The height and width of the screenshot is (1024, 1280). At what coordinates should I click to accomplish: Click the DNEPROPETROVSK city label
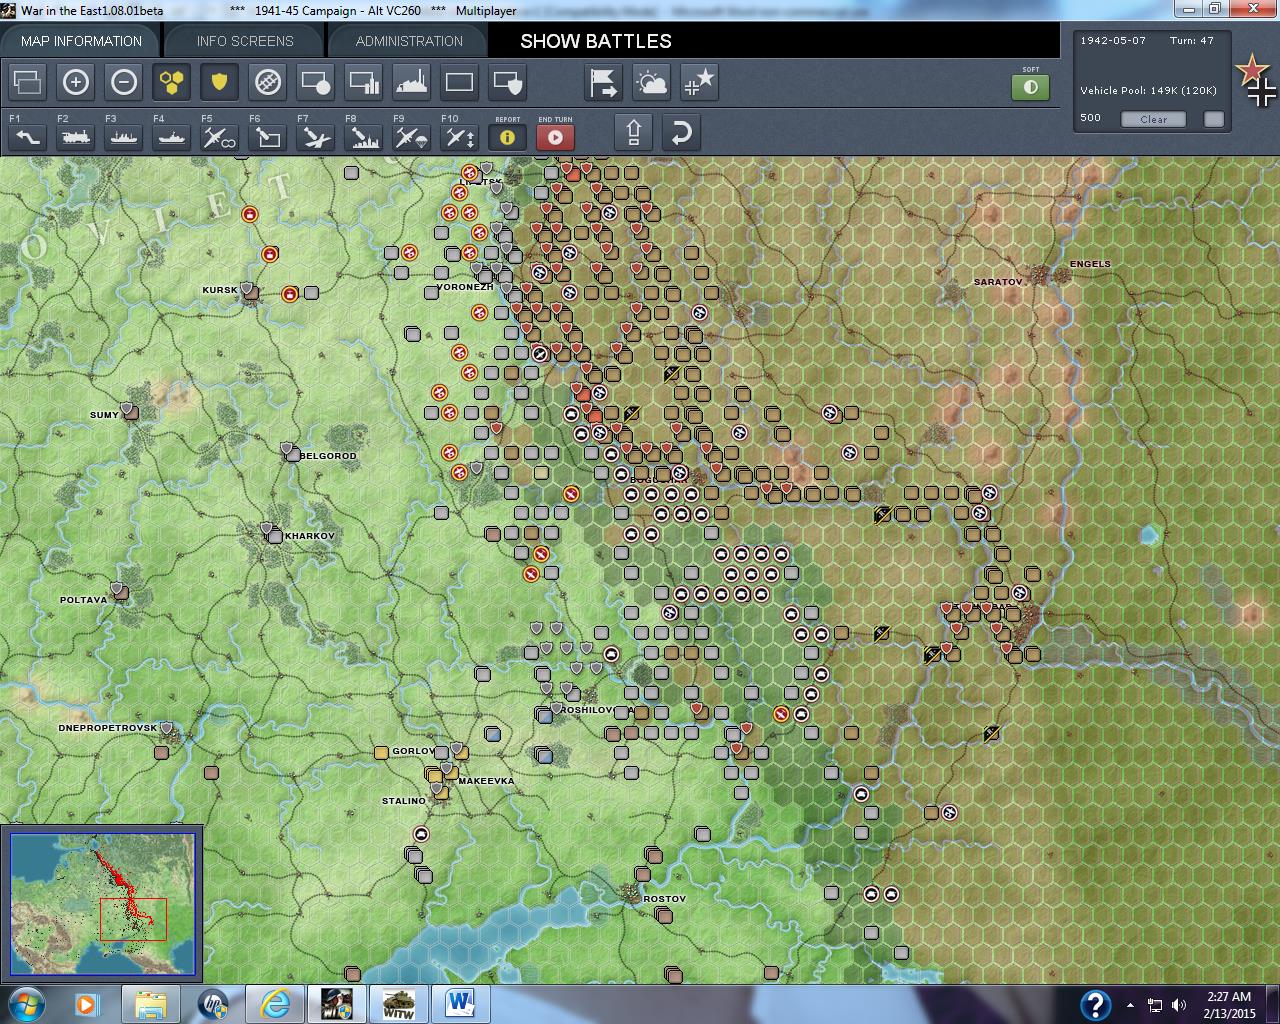coord(107,728)
